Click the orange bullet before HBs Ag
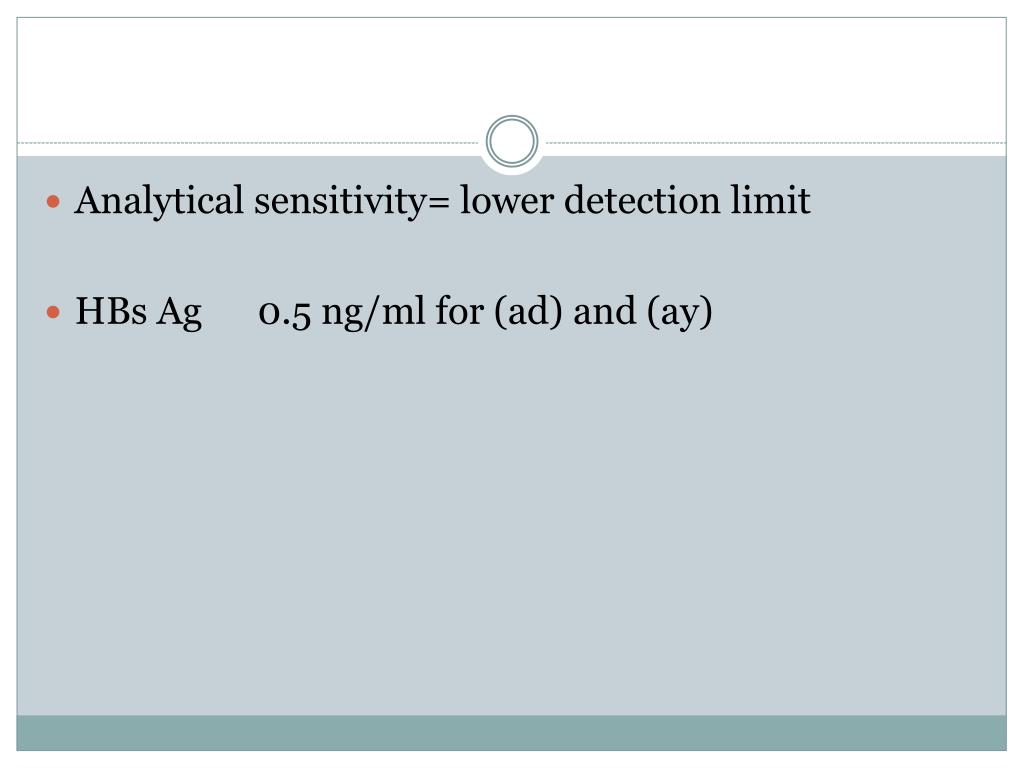This screenshot has height=768, width=1024. 54,312
